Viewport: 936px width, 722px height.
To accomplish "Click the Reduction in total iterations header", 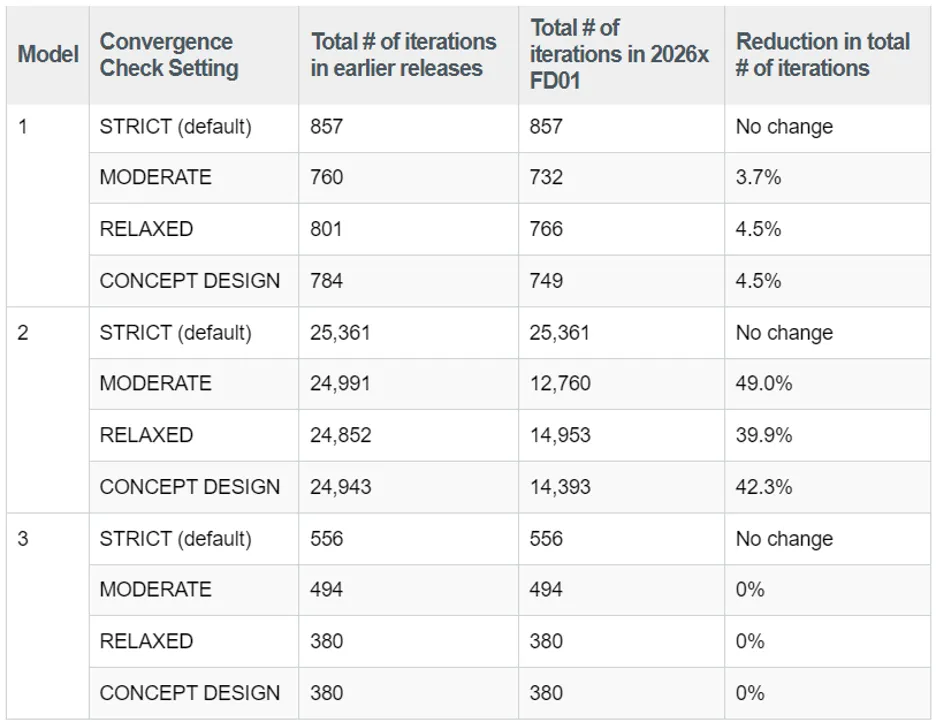I will (x=822, y=55).
